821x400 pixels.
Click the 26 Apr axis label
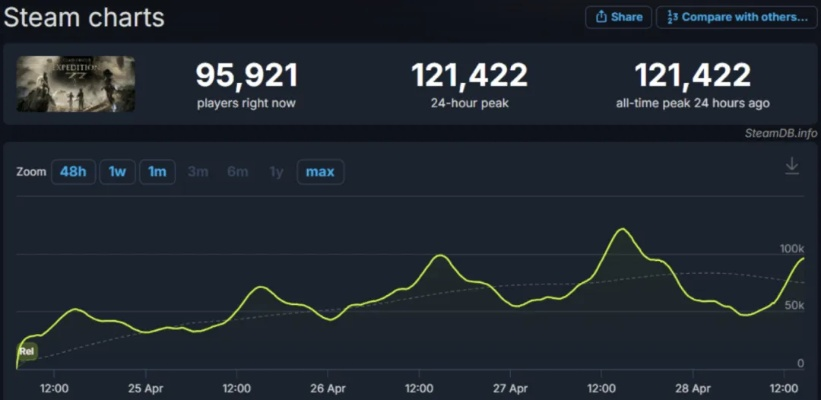pyautogui.click(x=328, y=388)
